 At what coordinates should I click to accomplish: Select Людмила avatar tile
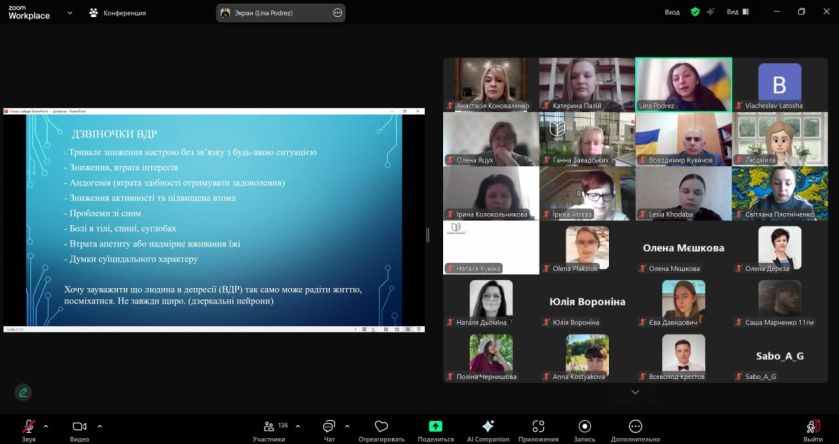click(780, 139)
